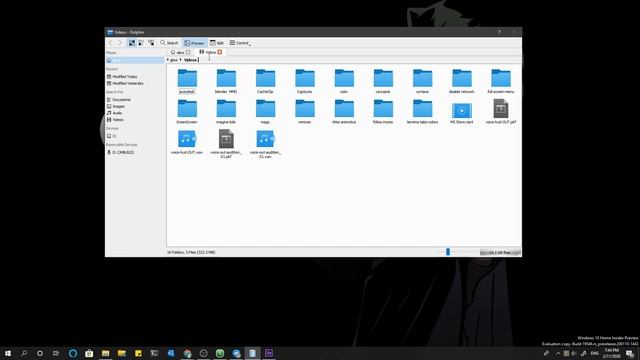Click the folders and files count
640x360 pixels.
(x=191, y=253)
